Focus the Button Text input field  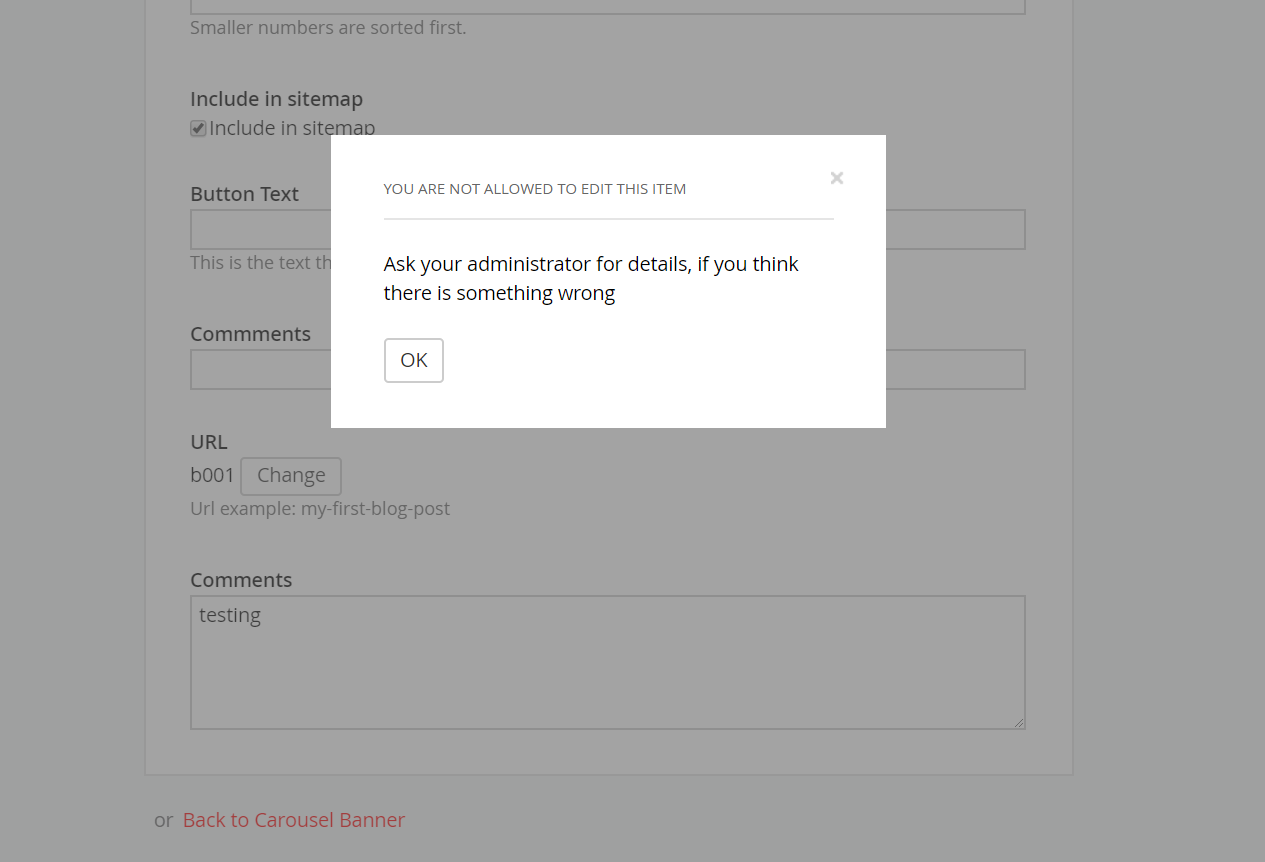(x=608, y=229)
